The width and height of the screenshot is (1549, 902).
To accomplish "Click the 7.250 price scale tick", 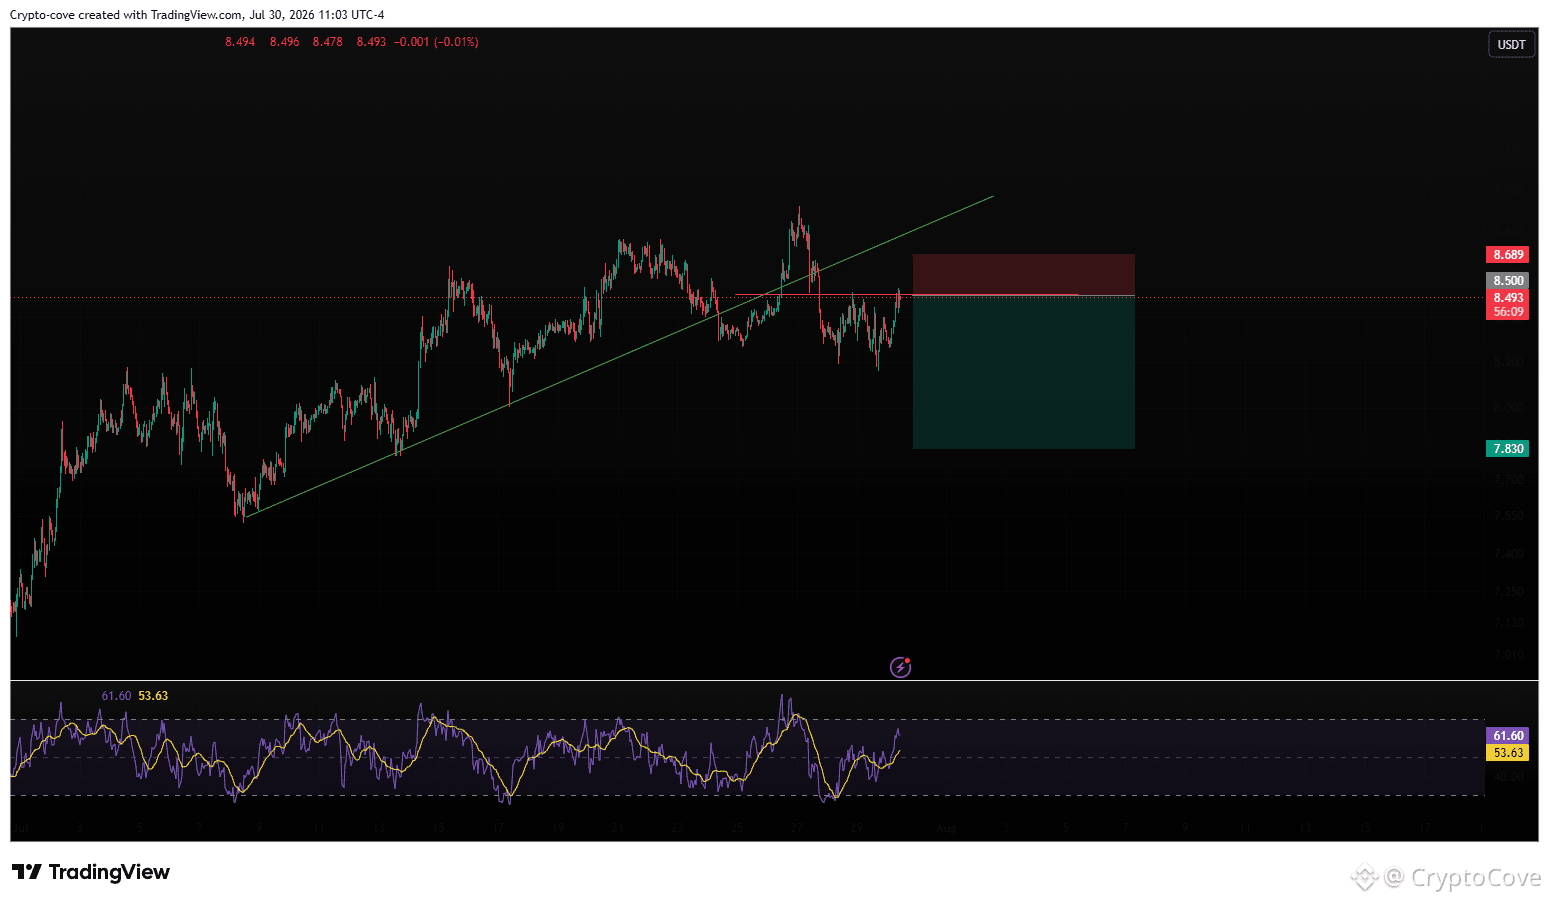I will point(1508,592).
